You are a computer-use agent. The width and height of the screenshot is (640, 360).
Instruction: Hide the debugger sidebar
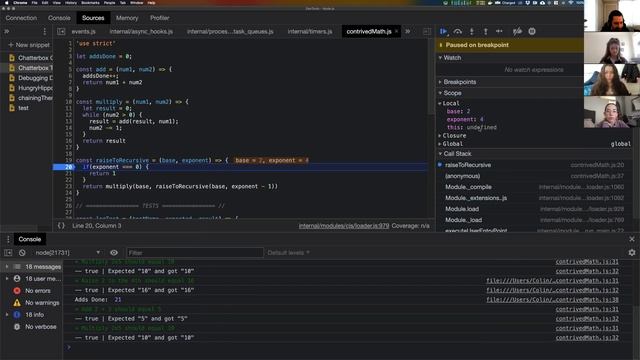427,31
